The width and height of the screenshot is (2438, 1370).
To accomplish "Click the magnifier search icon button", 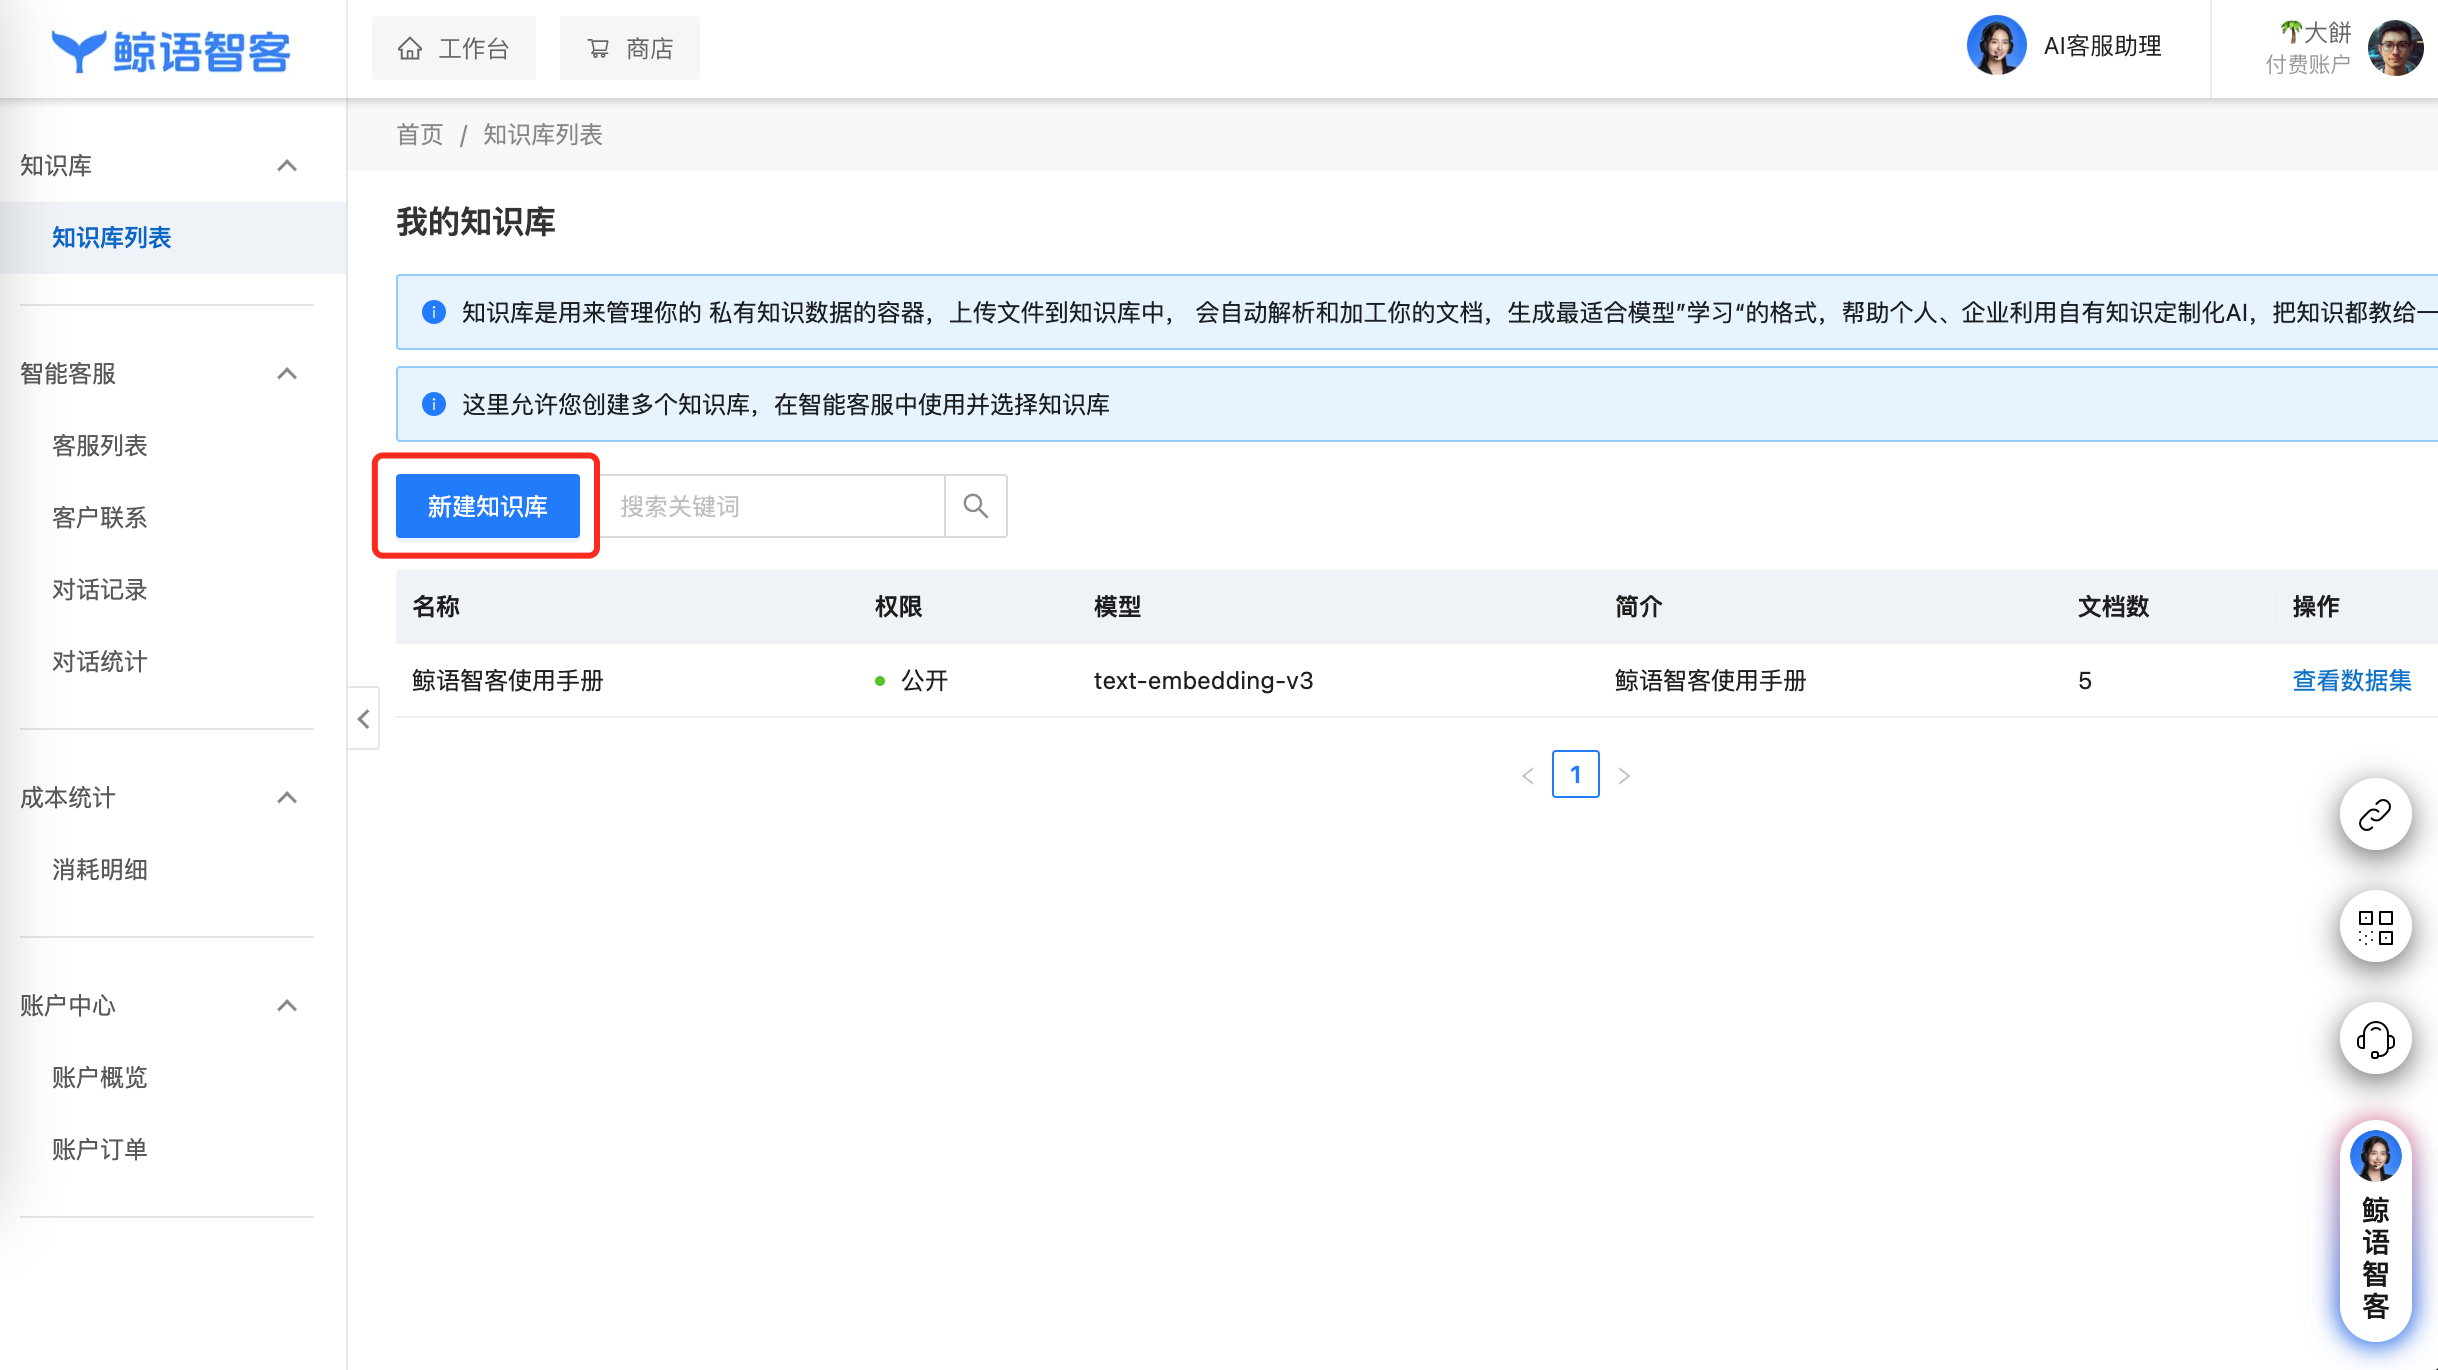I will pos(976,506).
